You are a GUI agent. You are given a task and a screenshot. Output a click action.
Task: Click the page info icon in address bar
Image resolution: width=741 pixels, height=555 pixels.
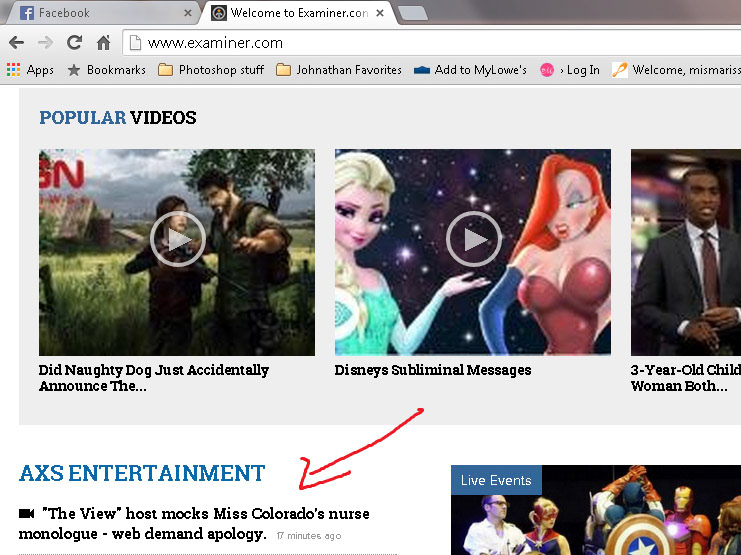pyautogui.click(x=135, y=43)
